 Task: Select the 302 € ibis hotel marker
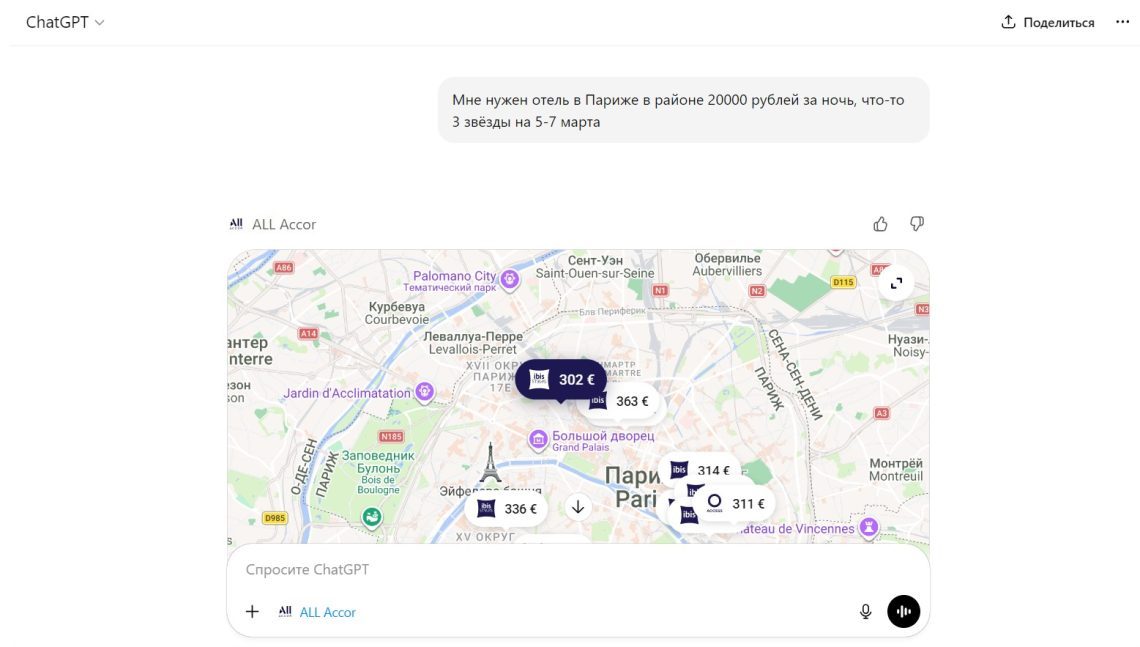tap(562, 380)
